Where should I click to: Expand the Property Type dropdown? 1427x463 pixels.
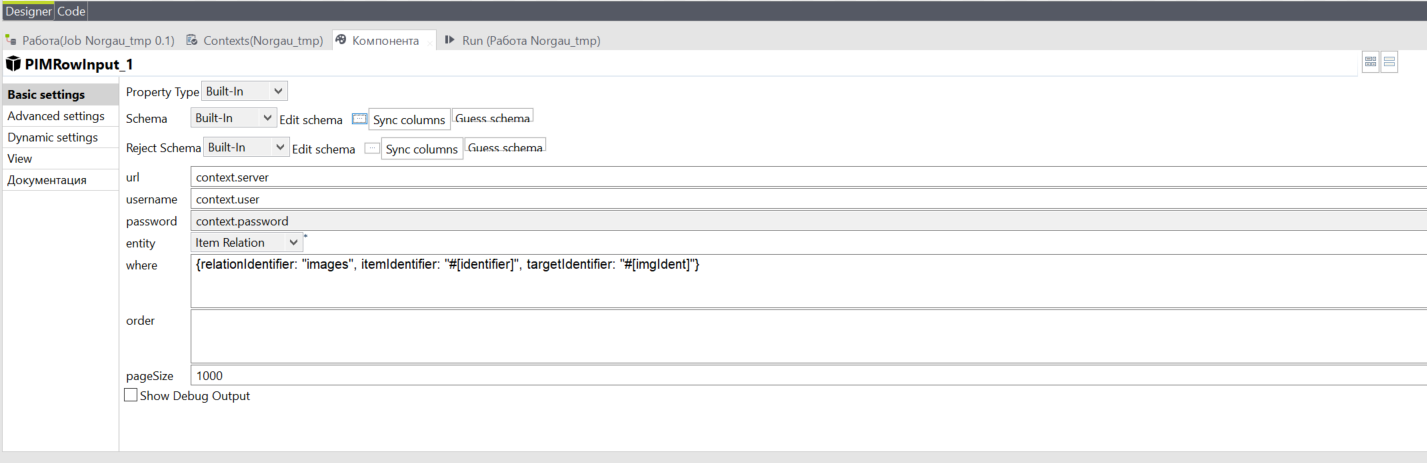pos(245,91)
